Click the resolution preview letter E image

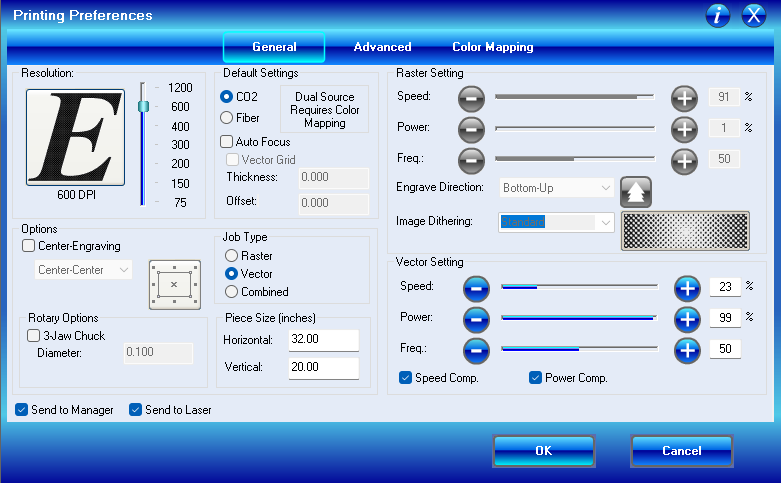coord(75,137)
